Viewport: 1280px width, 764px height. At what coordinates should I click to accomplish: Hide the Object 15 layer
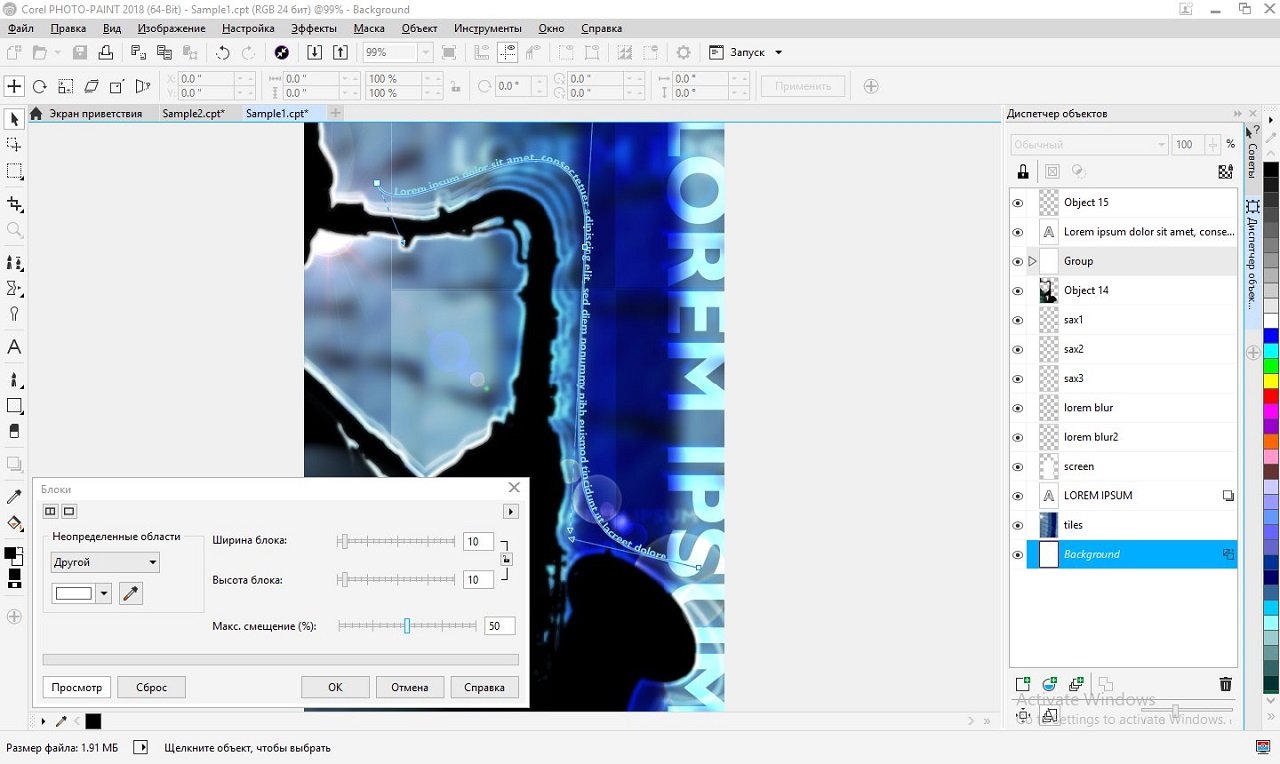[x=1018, y=203]
